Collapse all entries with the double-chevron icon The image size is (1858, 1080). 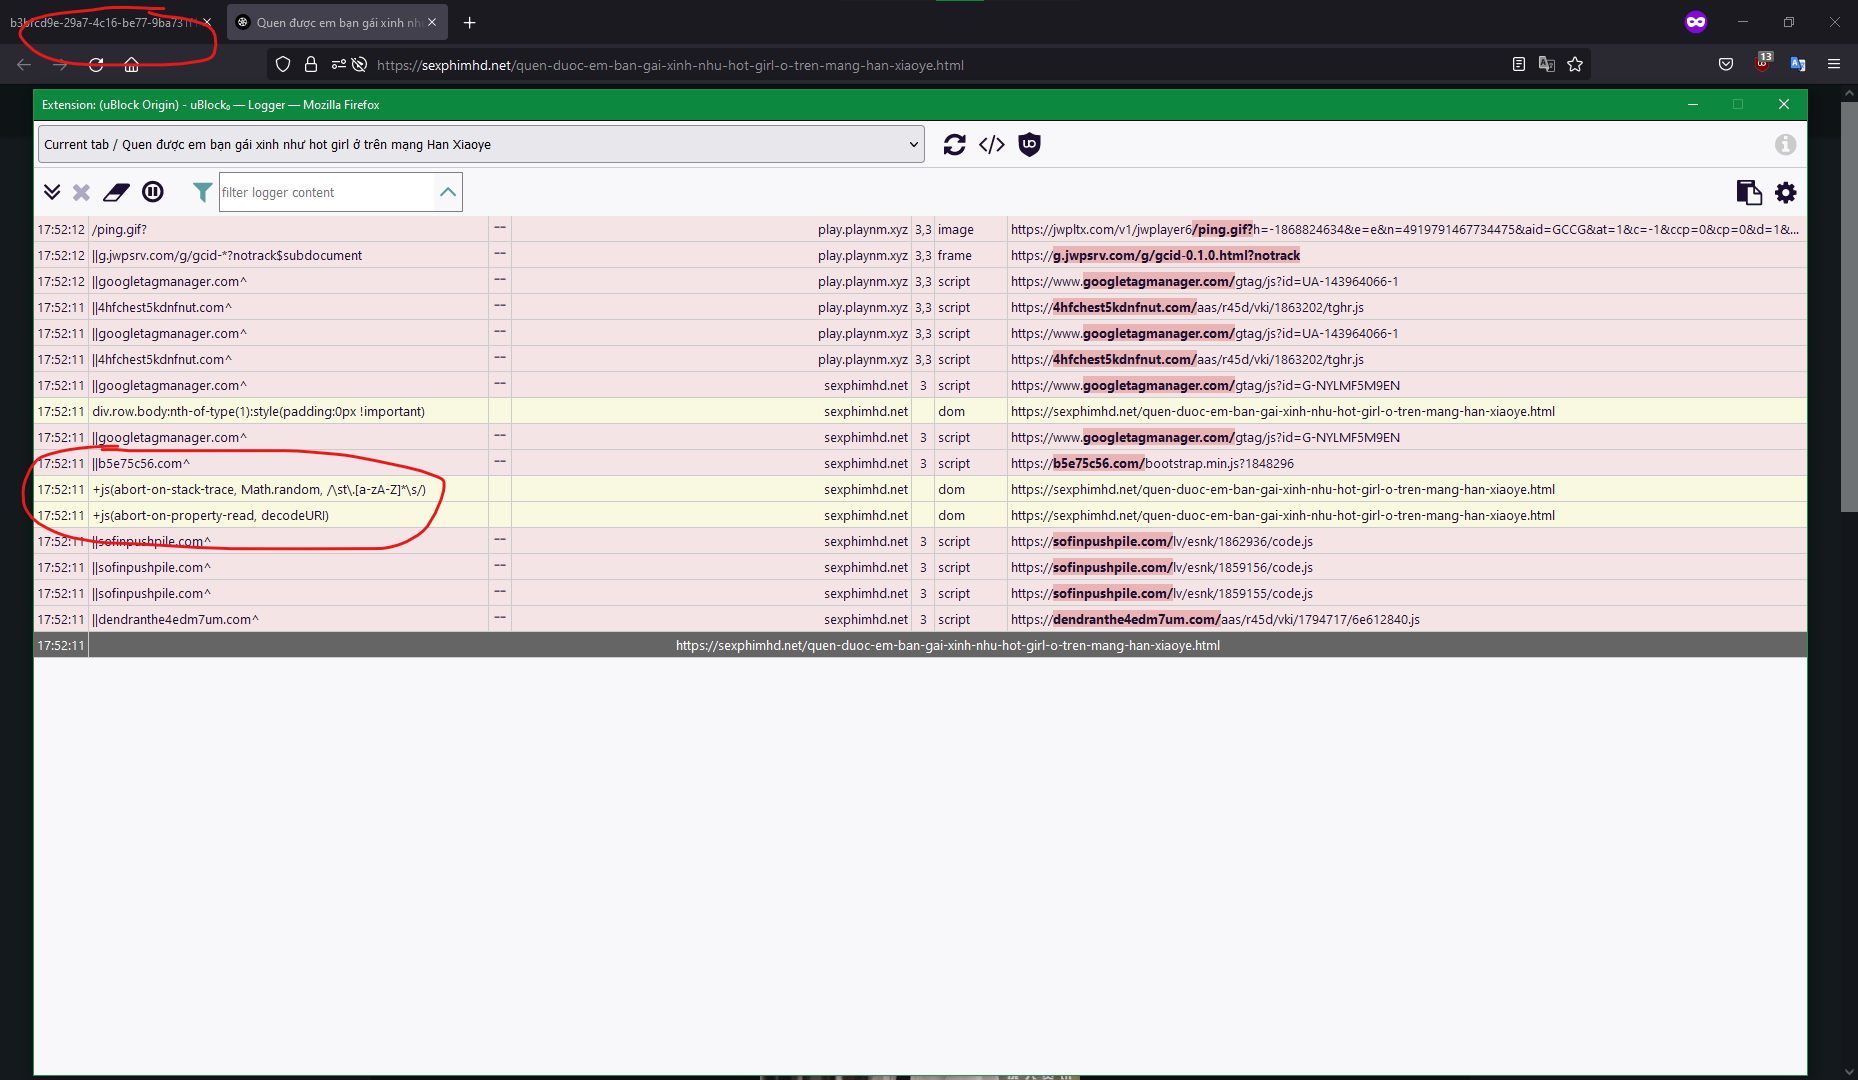(x=52, y=192)
